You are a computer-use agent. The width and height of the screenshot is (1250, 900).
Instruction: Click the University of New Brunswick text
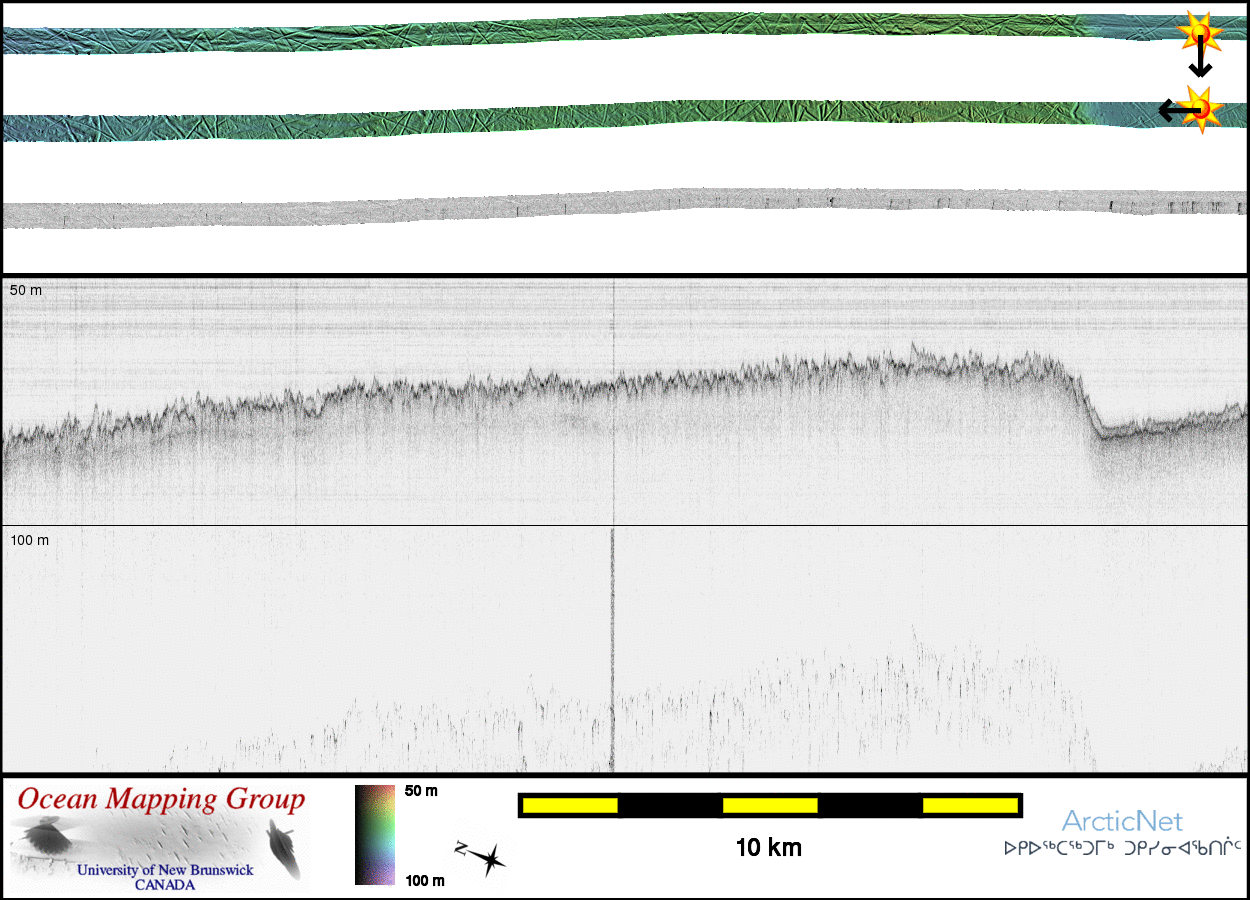point(165,870)
